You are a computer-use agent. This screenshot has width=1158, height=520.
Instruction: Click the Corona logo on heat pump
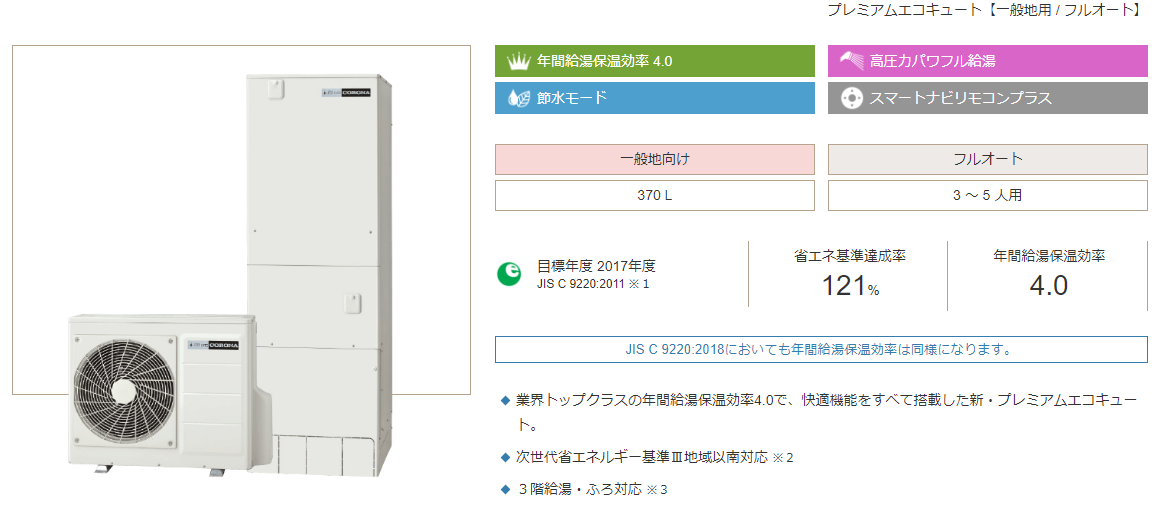[213, 344]
